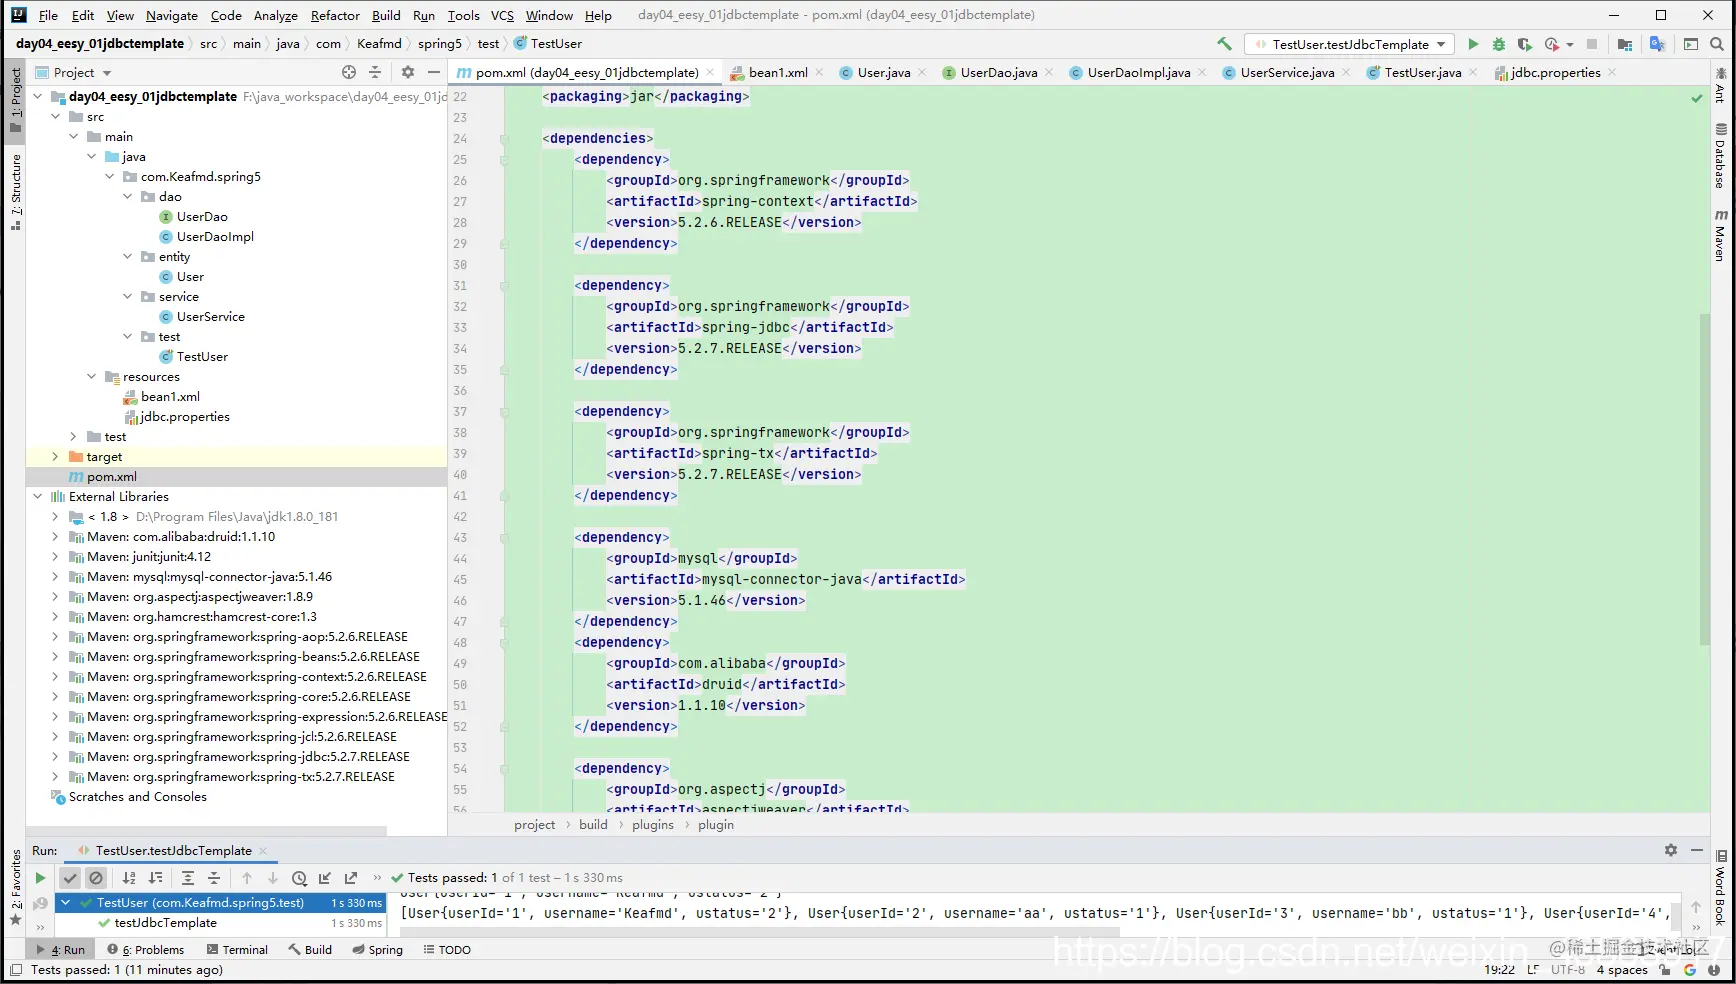Click the Run output horizontal scrollbar

coord(760,932)
